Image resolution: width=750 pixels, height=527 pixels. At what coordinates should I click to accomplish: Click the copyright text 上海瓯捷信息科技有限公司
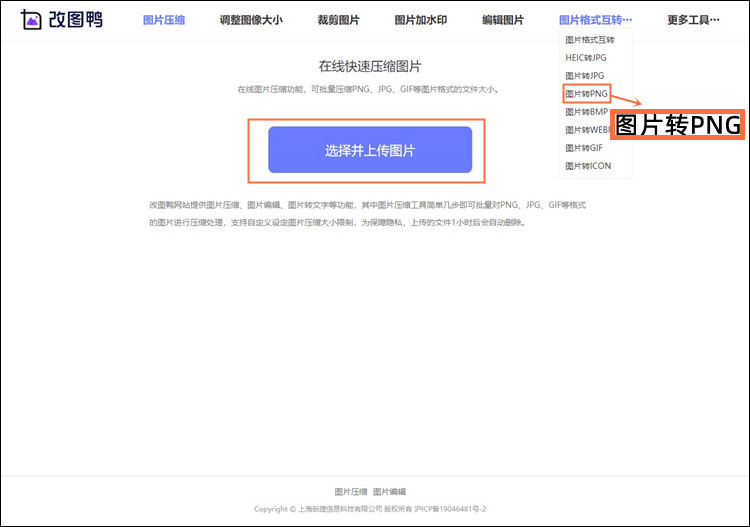point(340,509)
